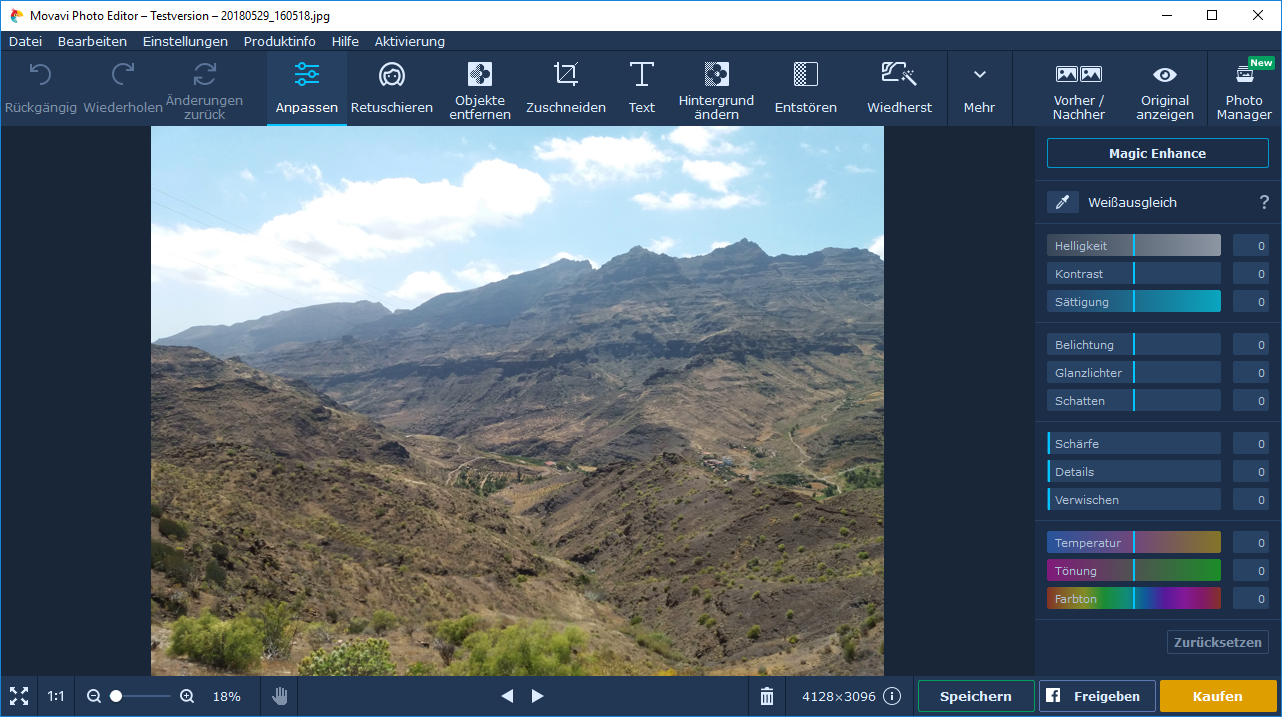1282x717 pixels.
Task: Open Objekte entfernen tool
Action: click(480, 88)
